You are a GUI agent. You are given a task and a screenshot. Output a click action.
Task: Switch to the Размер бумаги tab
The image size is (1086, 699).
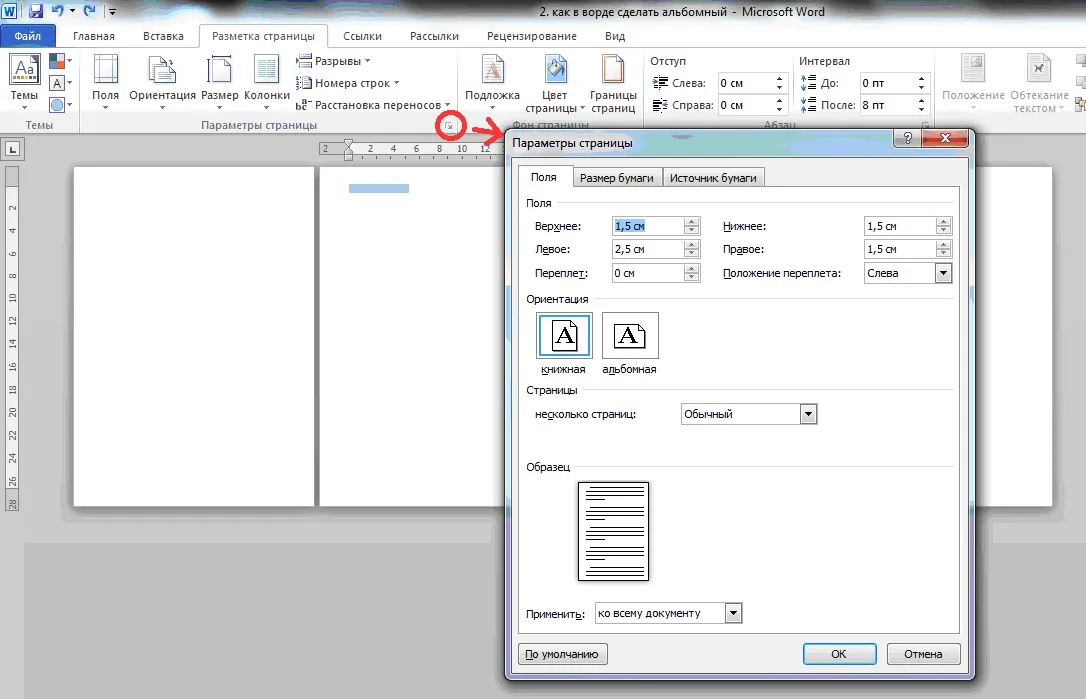tap(617, 177)
